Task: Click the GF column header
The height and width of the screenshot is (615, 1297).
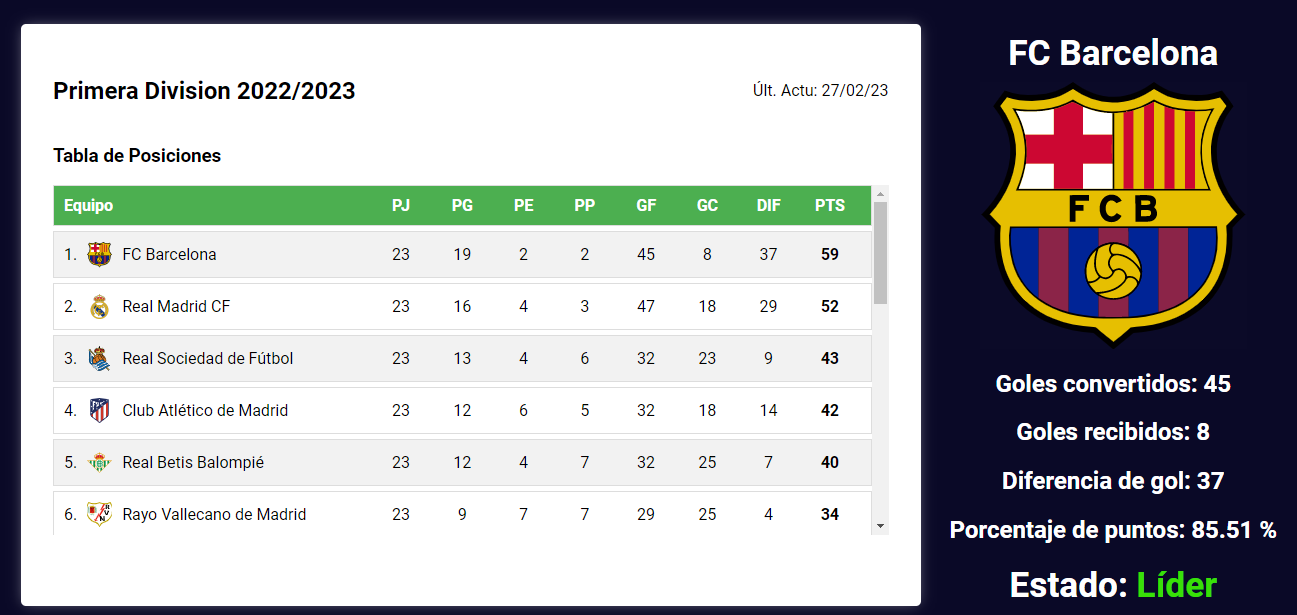Action: (x=646, y=205)
